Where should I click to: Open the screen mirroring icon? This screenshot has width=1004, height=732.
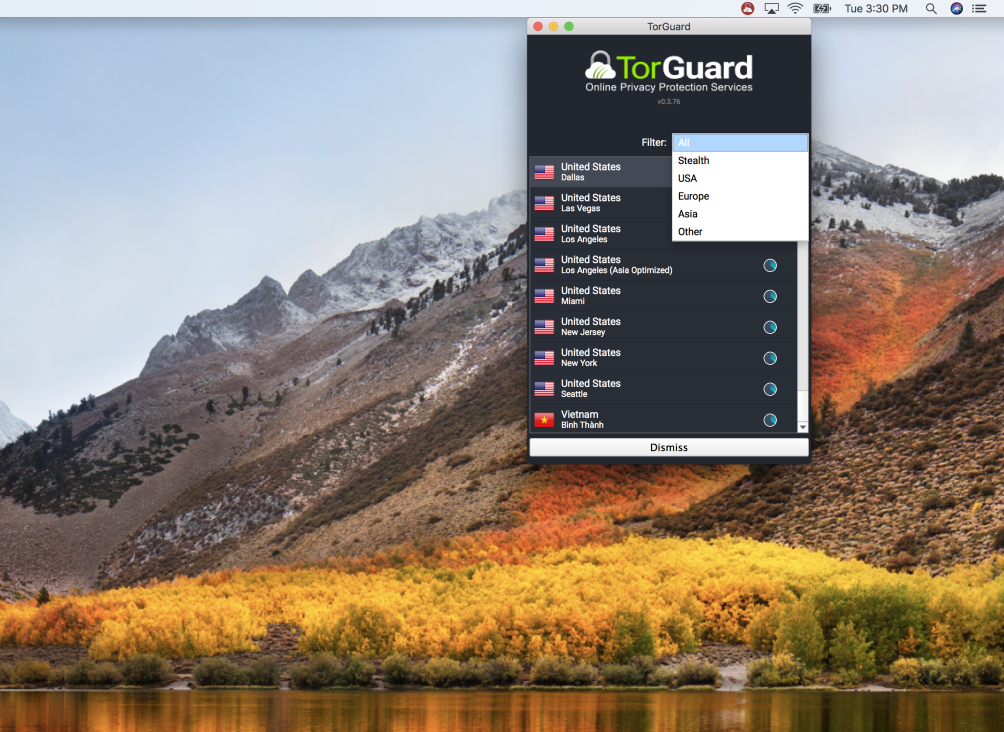pos(771,8)
